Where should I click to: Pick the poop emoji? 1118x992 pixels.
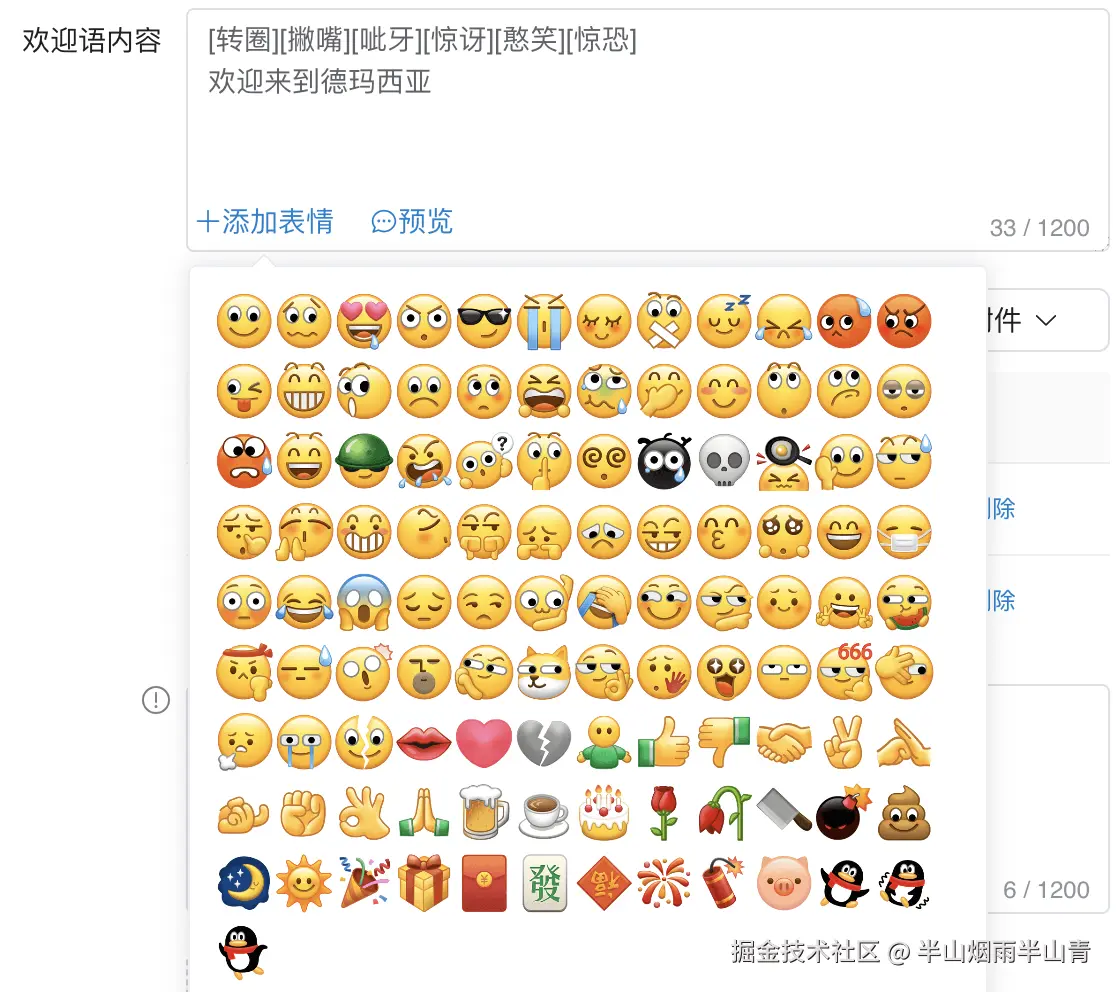click(x=904, y=812)
